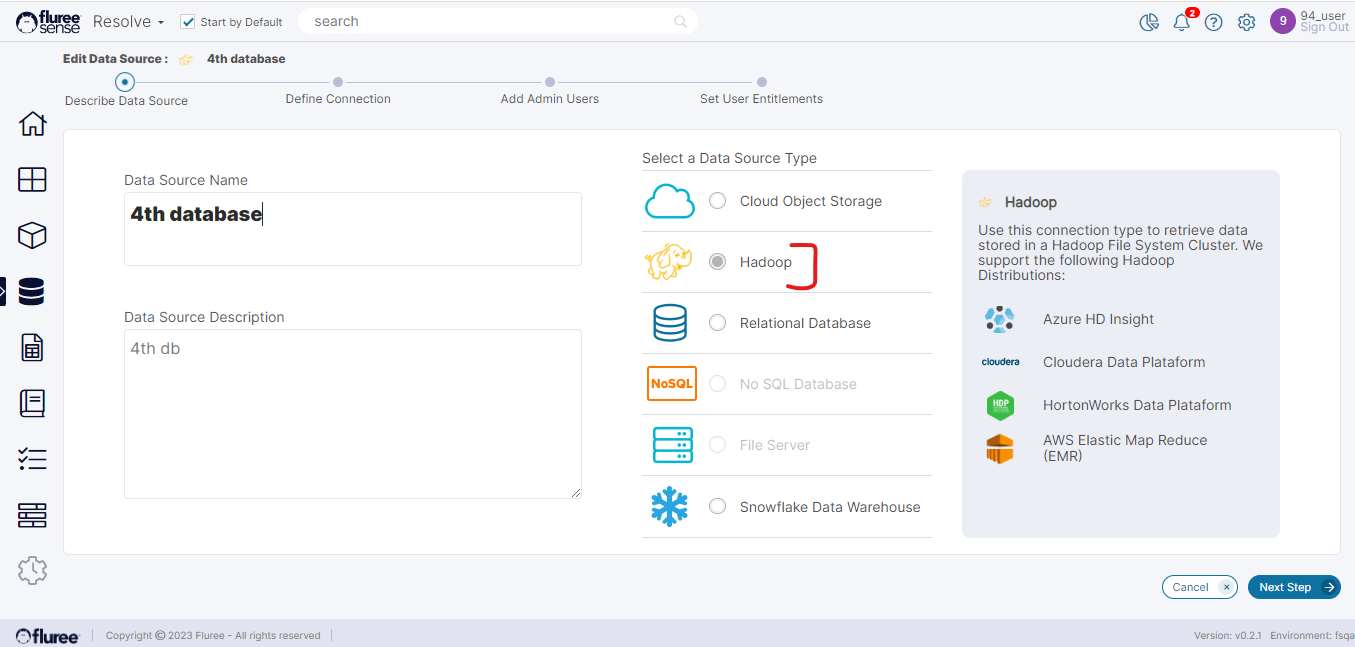Click the help question mark icon

click(x=1214, y=22)
